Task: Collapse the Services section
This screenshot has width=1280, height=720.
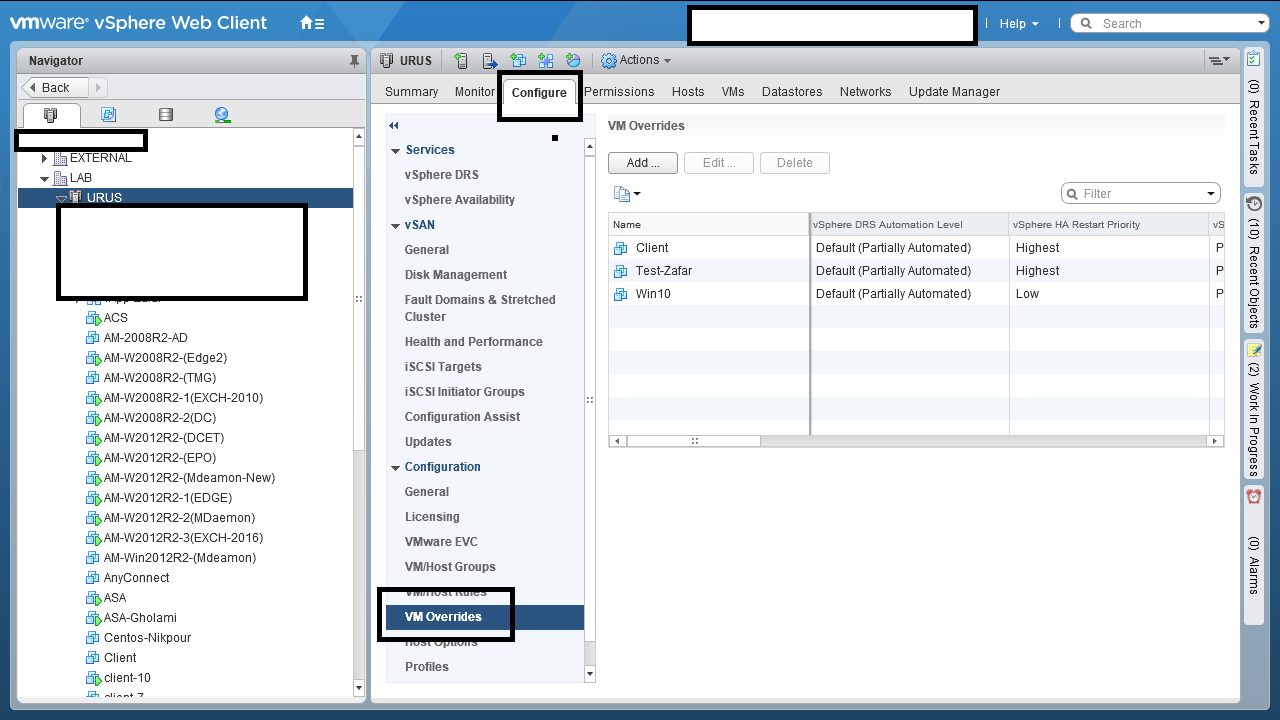Action: (x=395, y=150)
